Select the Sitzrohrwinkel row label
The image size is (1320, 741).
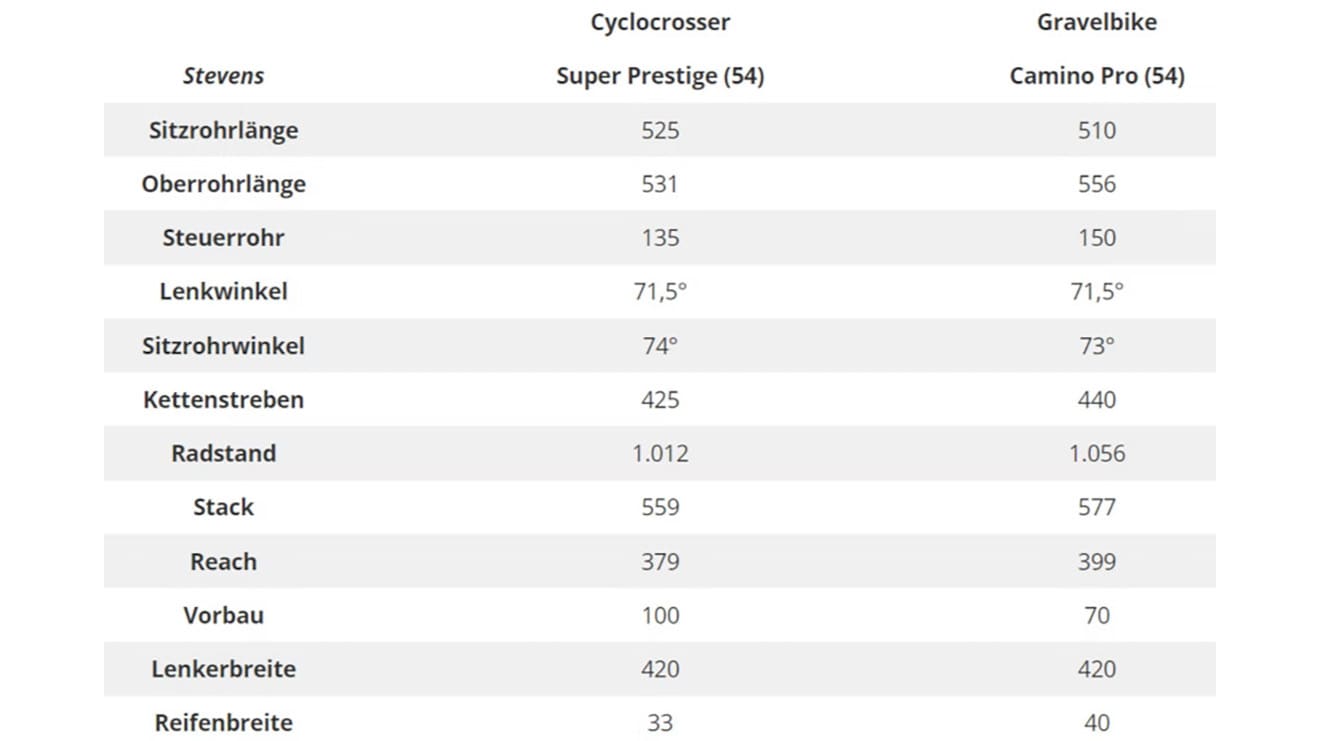coord(223,346)
